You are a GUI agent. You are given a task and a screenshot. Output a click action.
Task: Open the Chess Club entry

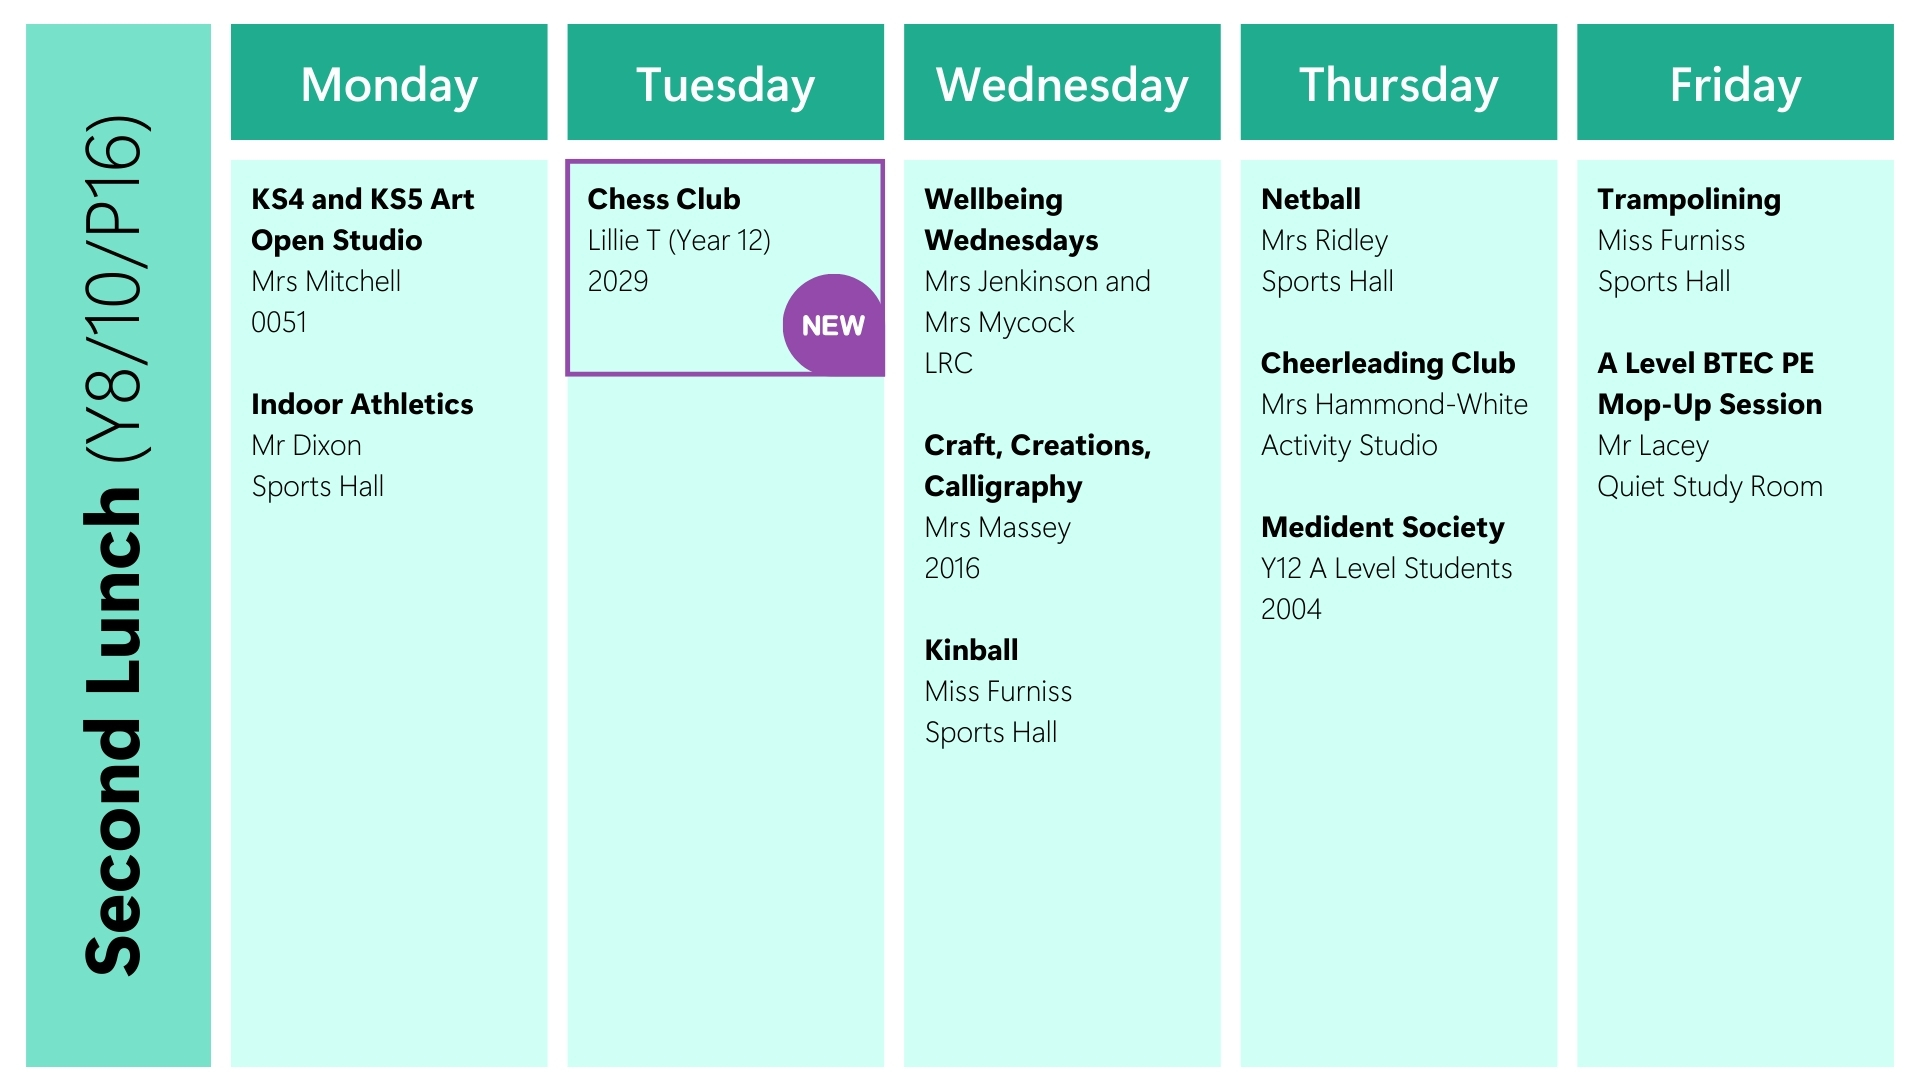664,199
